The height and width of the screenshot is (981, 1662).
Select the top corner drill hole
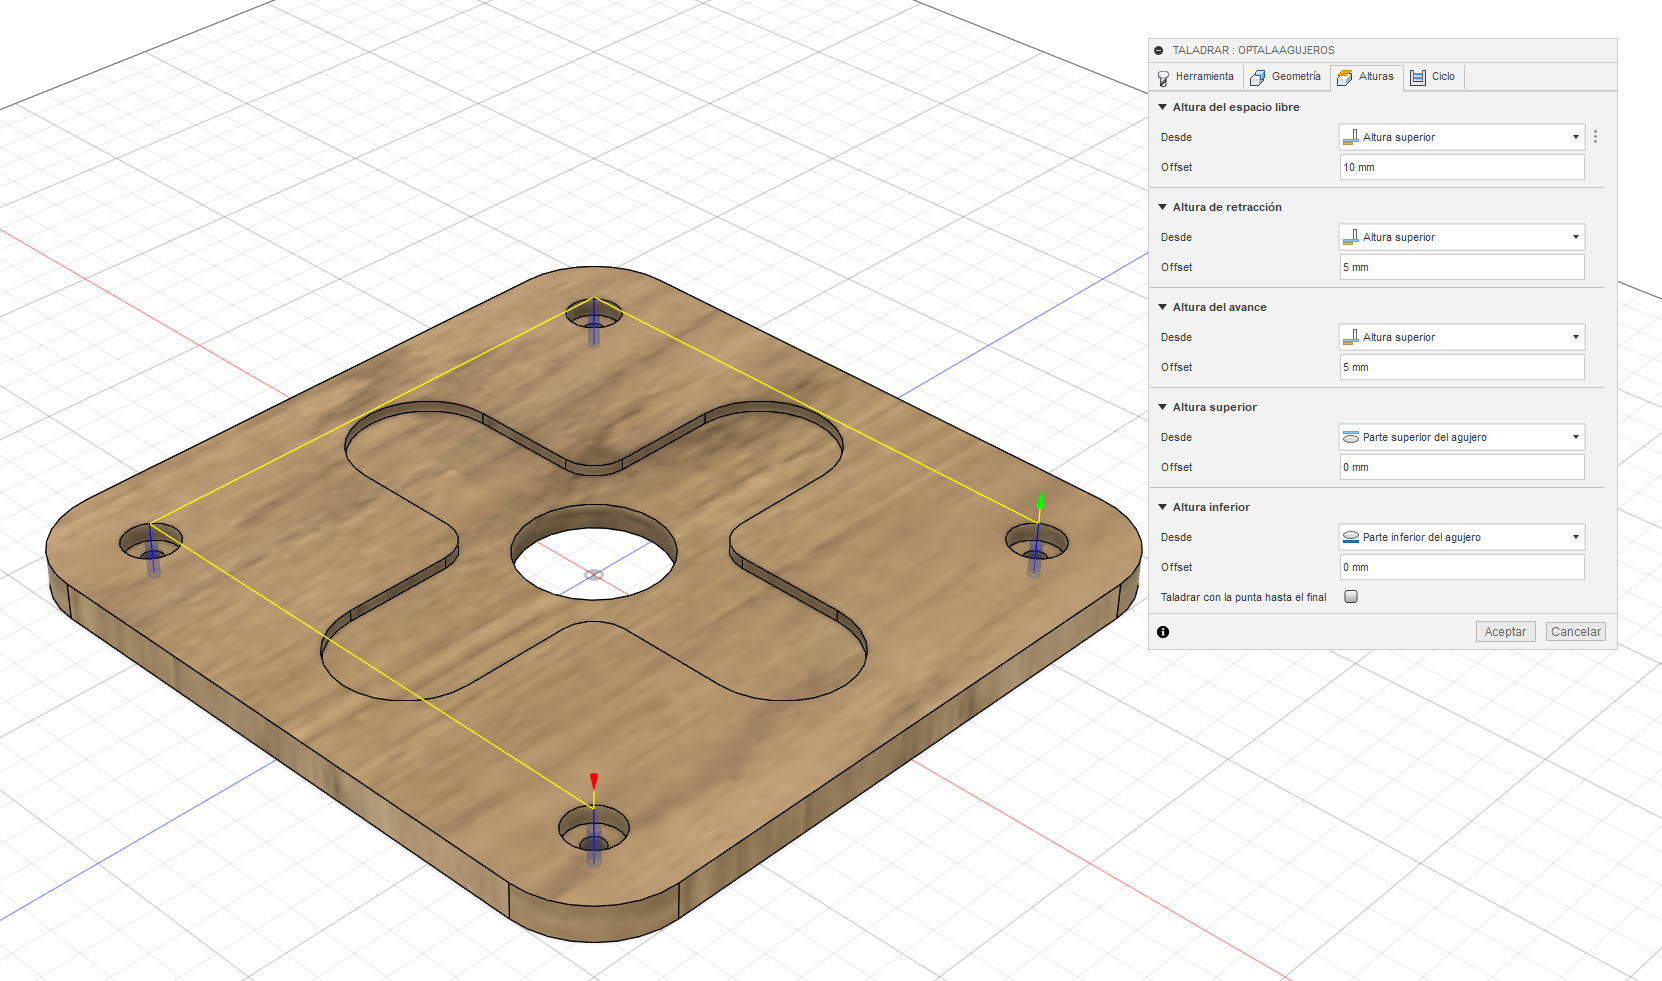(x=594, y=314)
